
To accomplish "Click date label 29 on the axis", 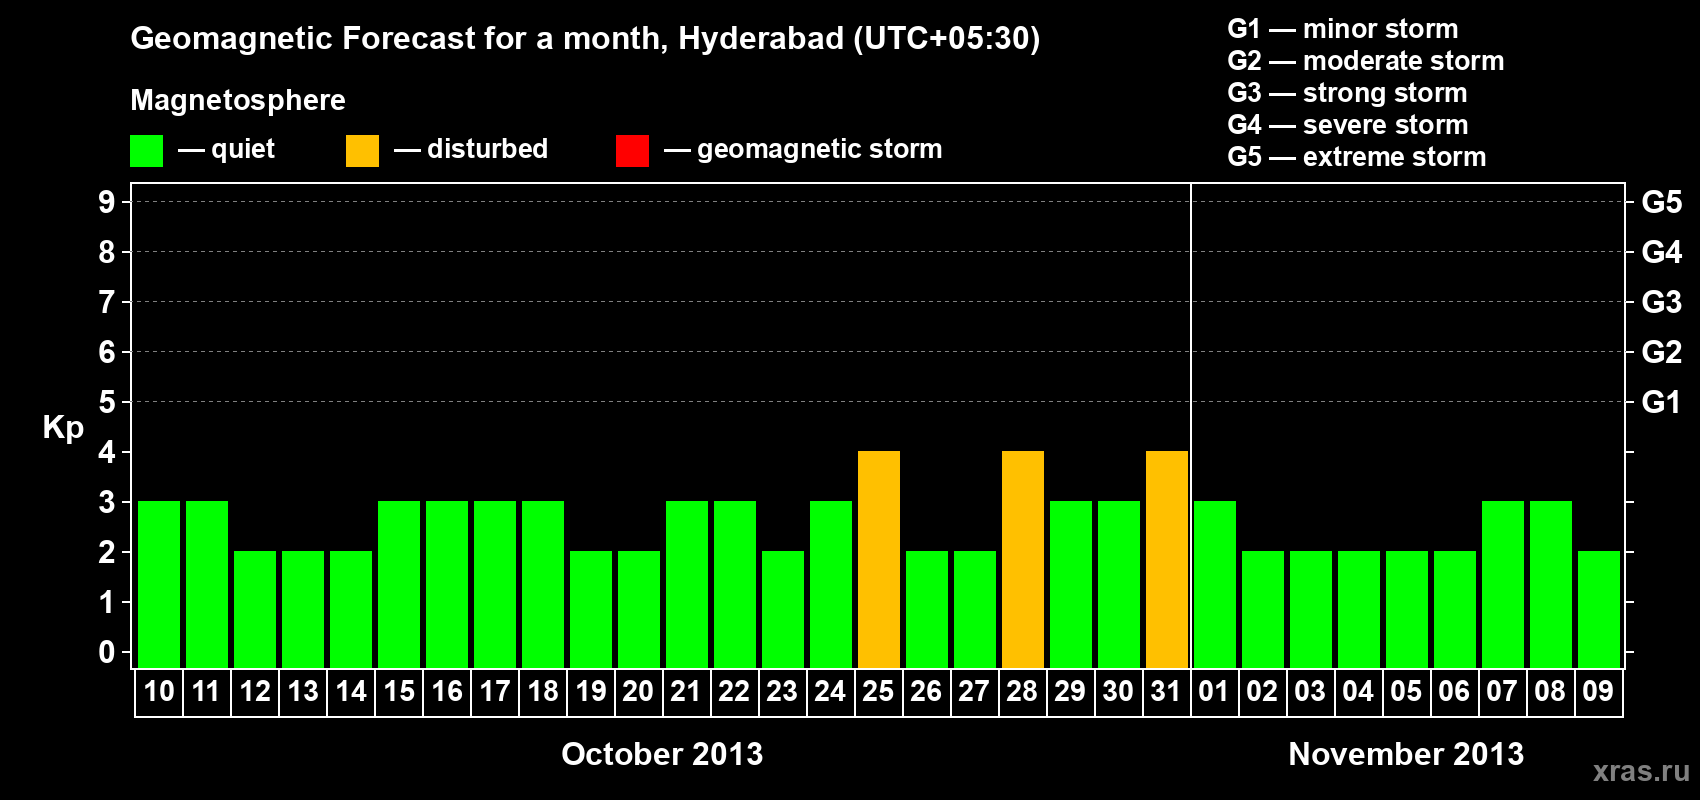I will pos(1071,691).
